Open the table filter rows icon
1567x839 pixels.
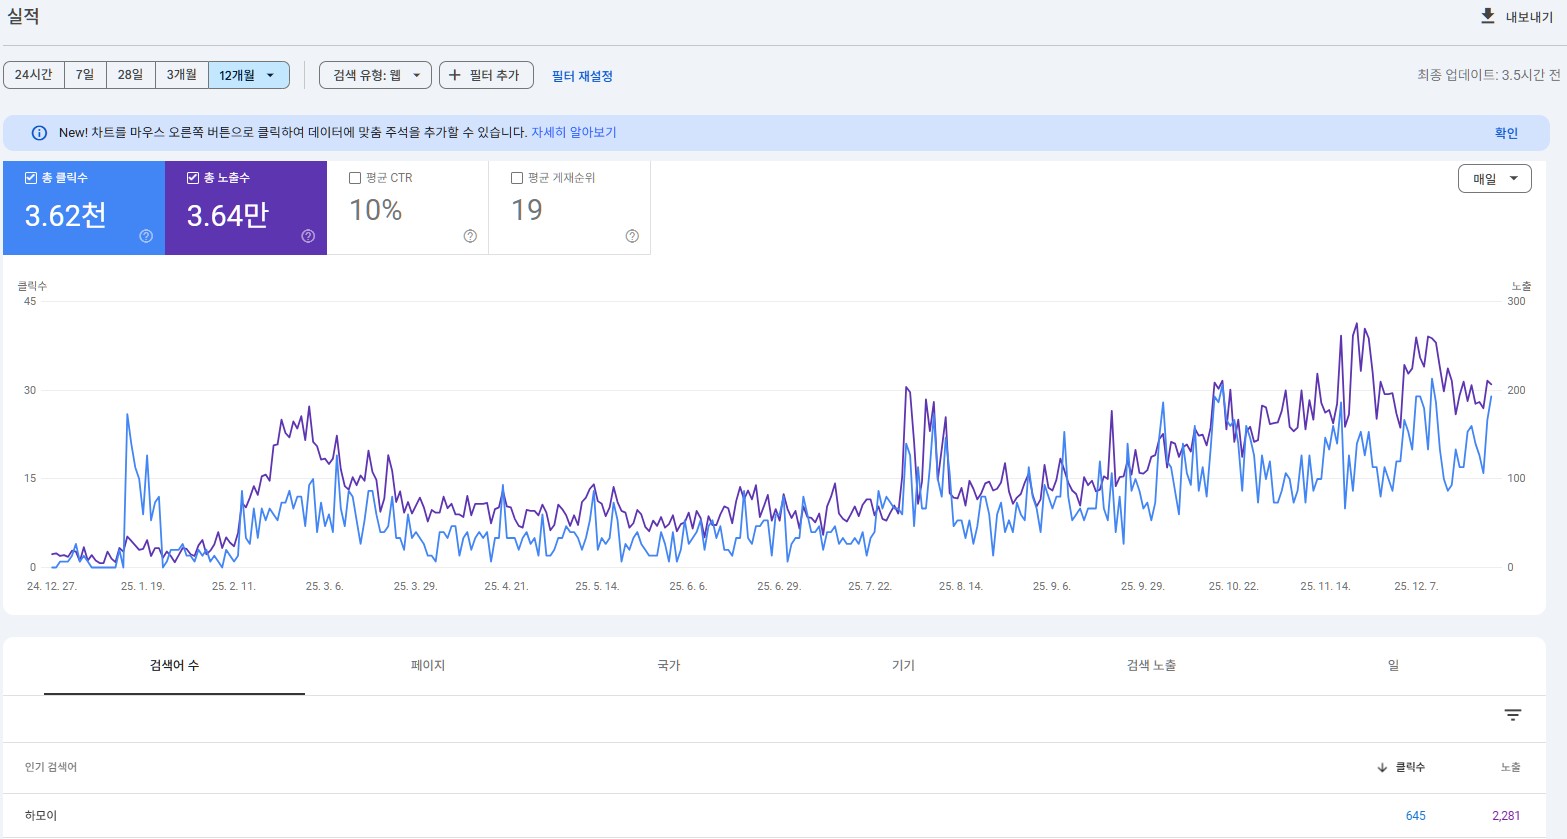coord(1512,715)
